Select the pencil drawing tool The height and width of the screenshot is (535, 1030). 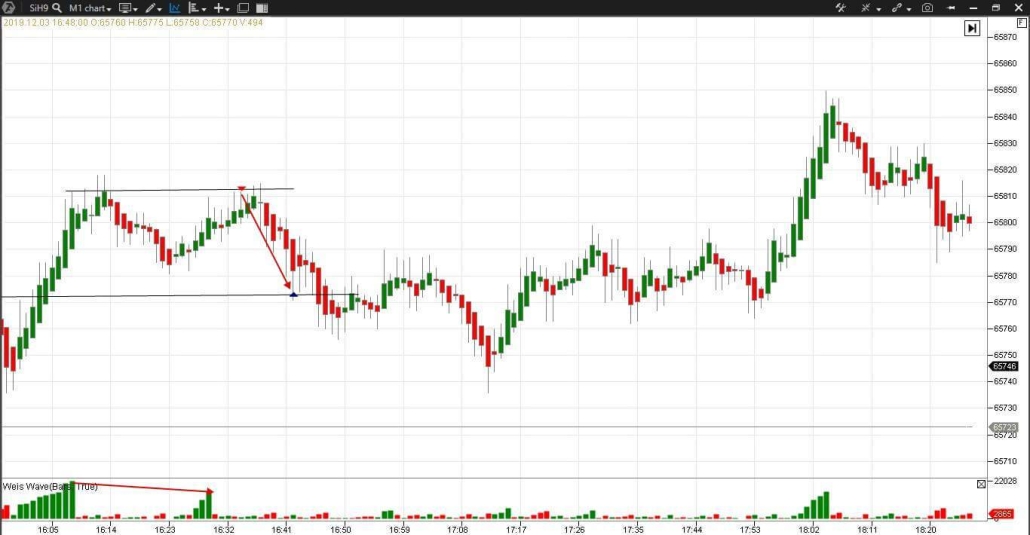point(151,8)
